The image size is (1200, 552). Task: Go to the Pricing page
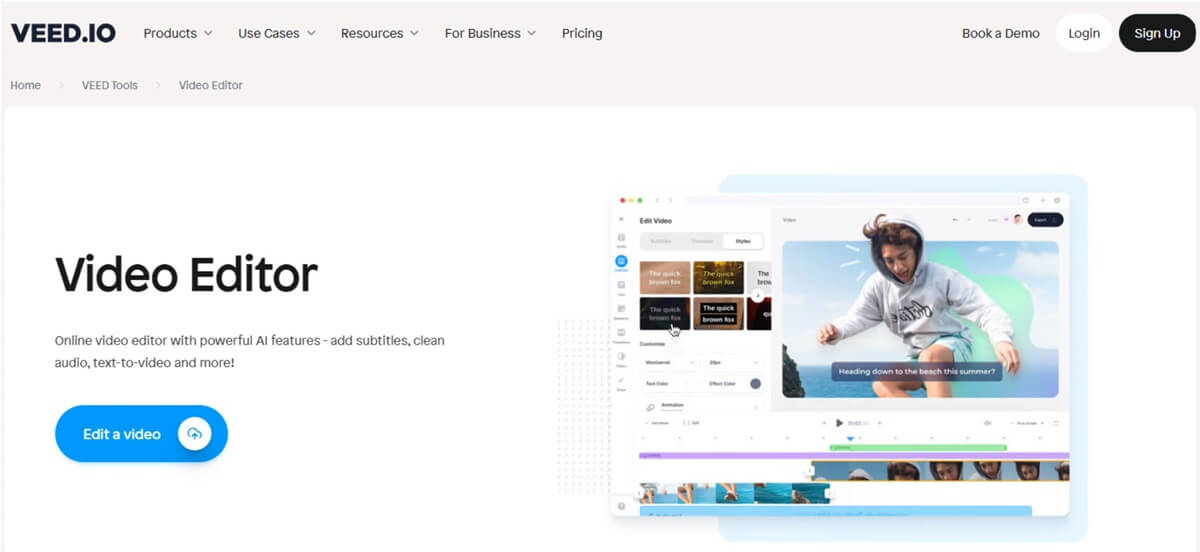pos(582,33)
